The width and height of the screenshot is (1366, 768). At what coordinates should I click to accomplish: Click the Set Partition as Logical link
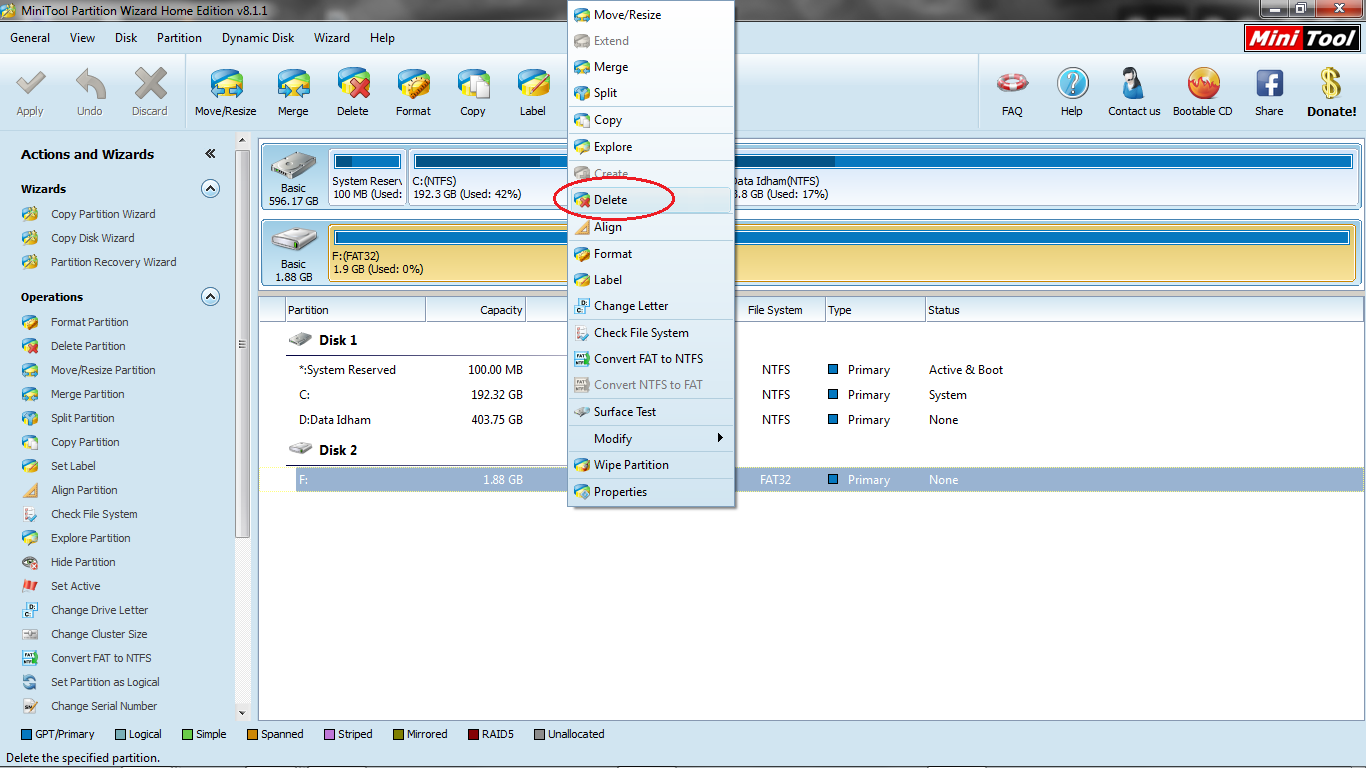click(105, 682)
